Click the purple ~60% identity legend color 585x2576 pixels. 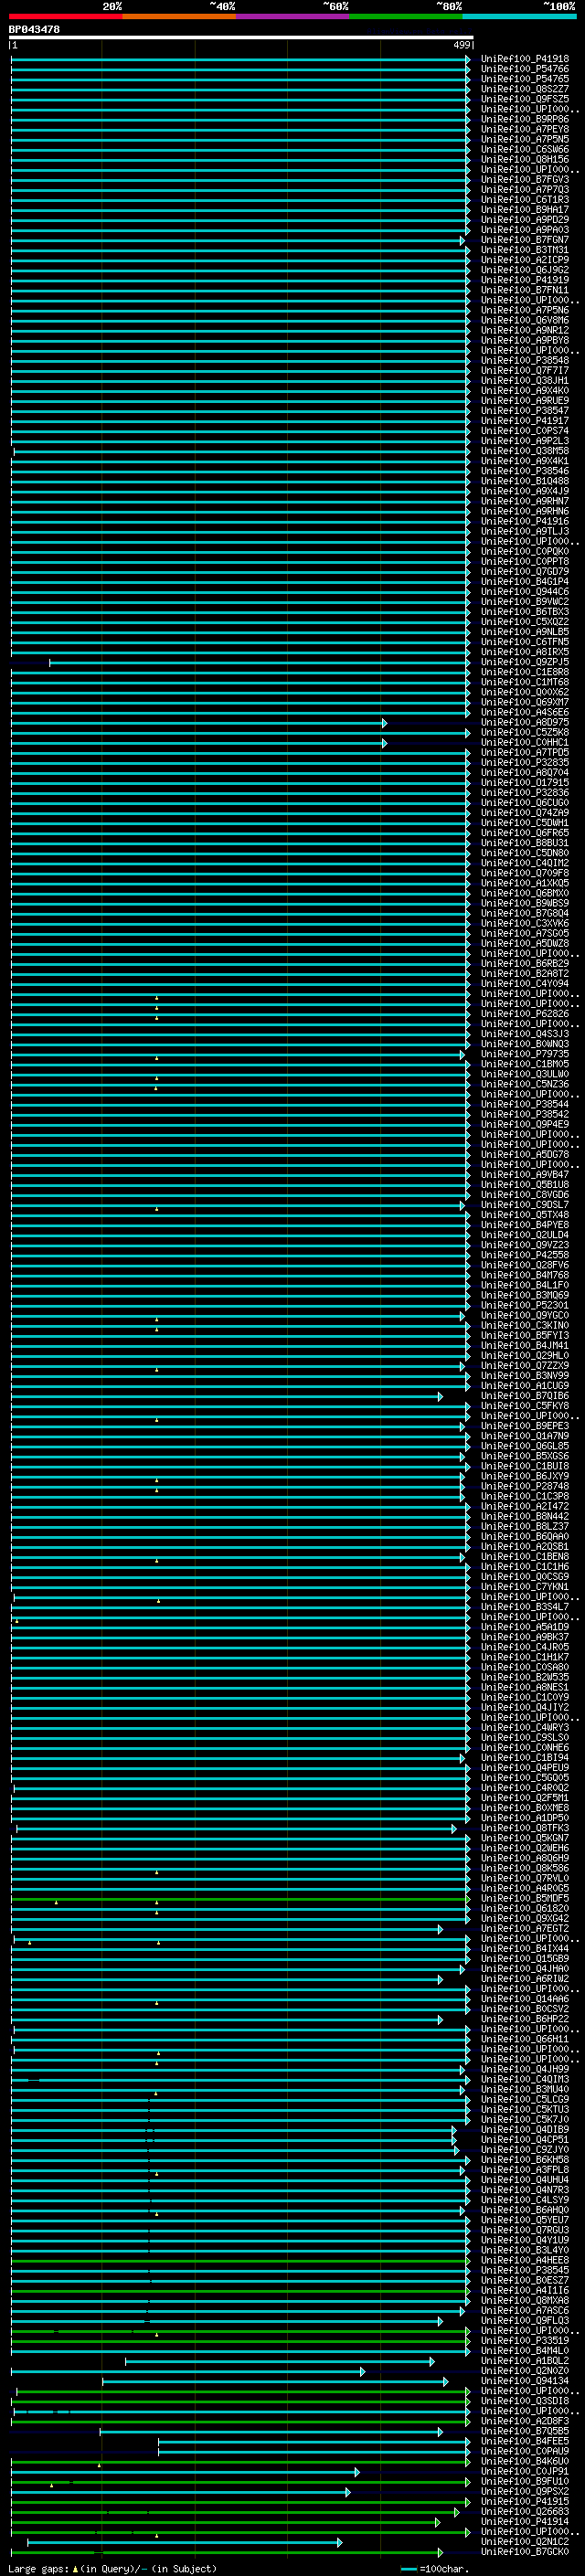[x=292, y=16]
